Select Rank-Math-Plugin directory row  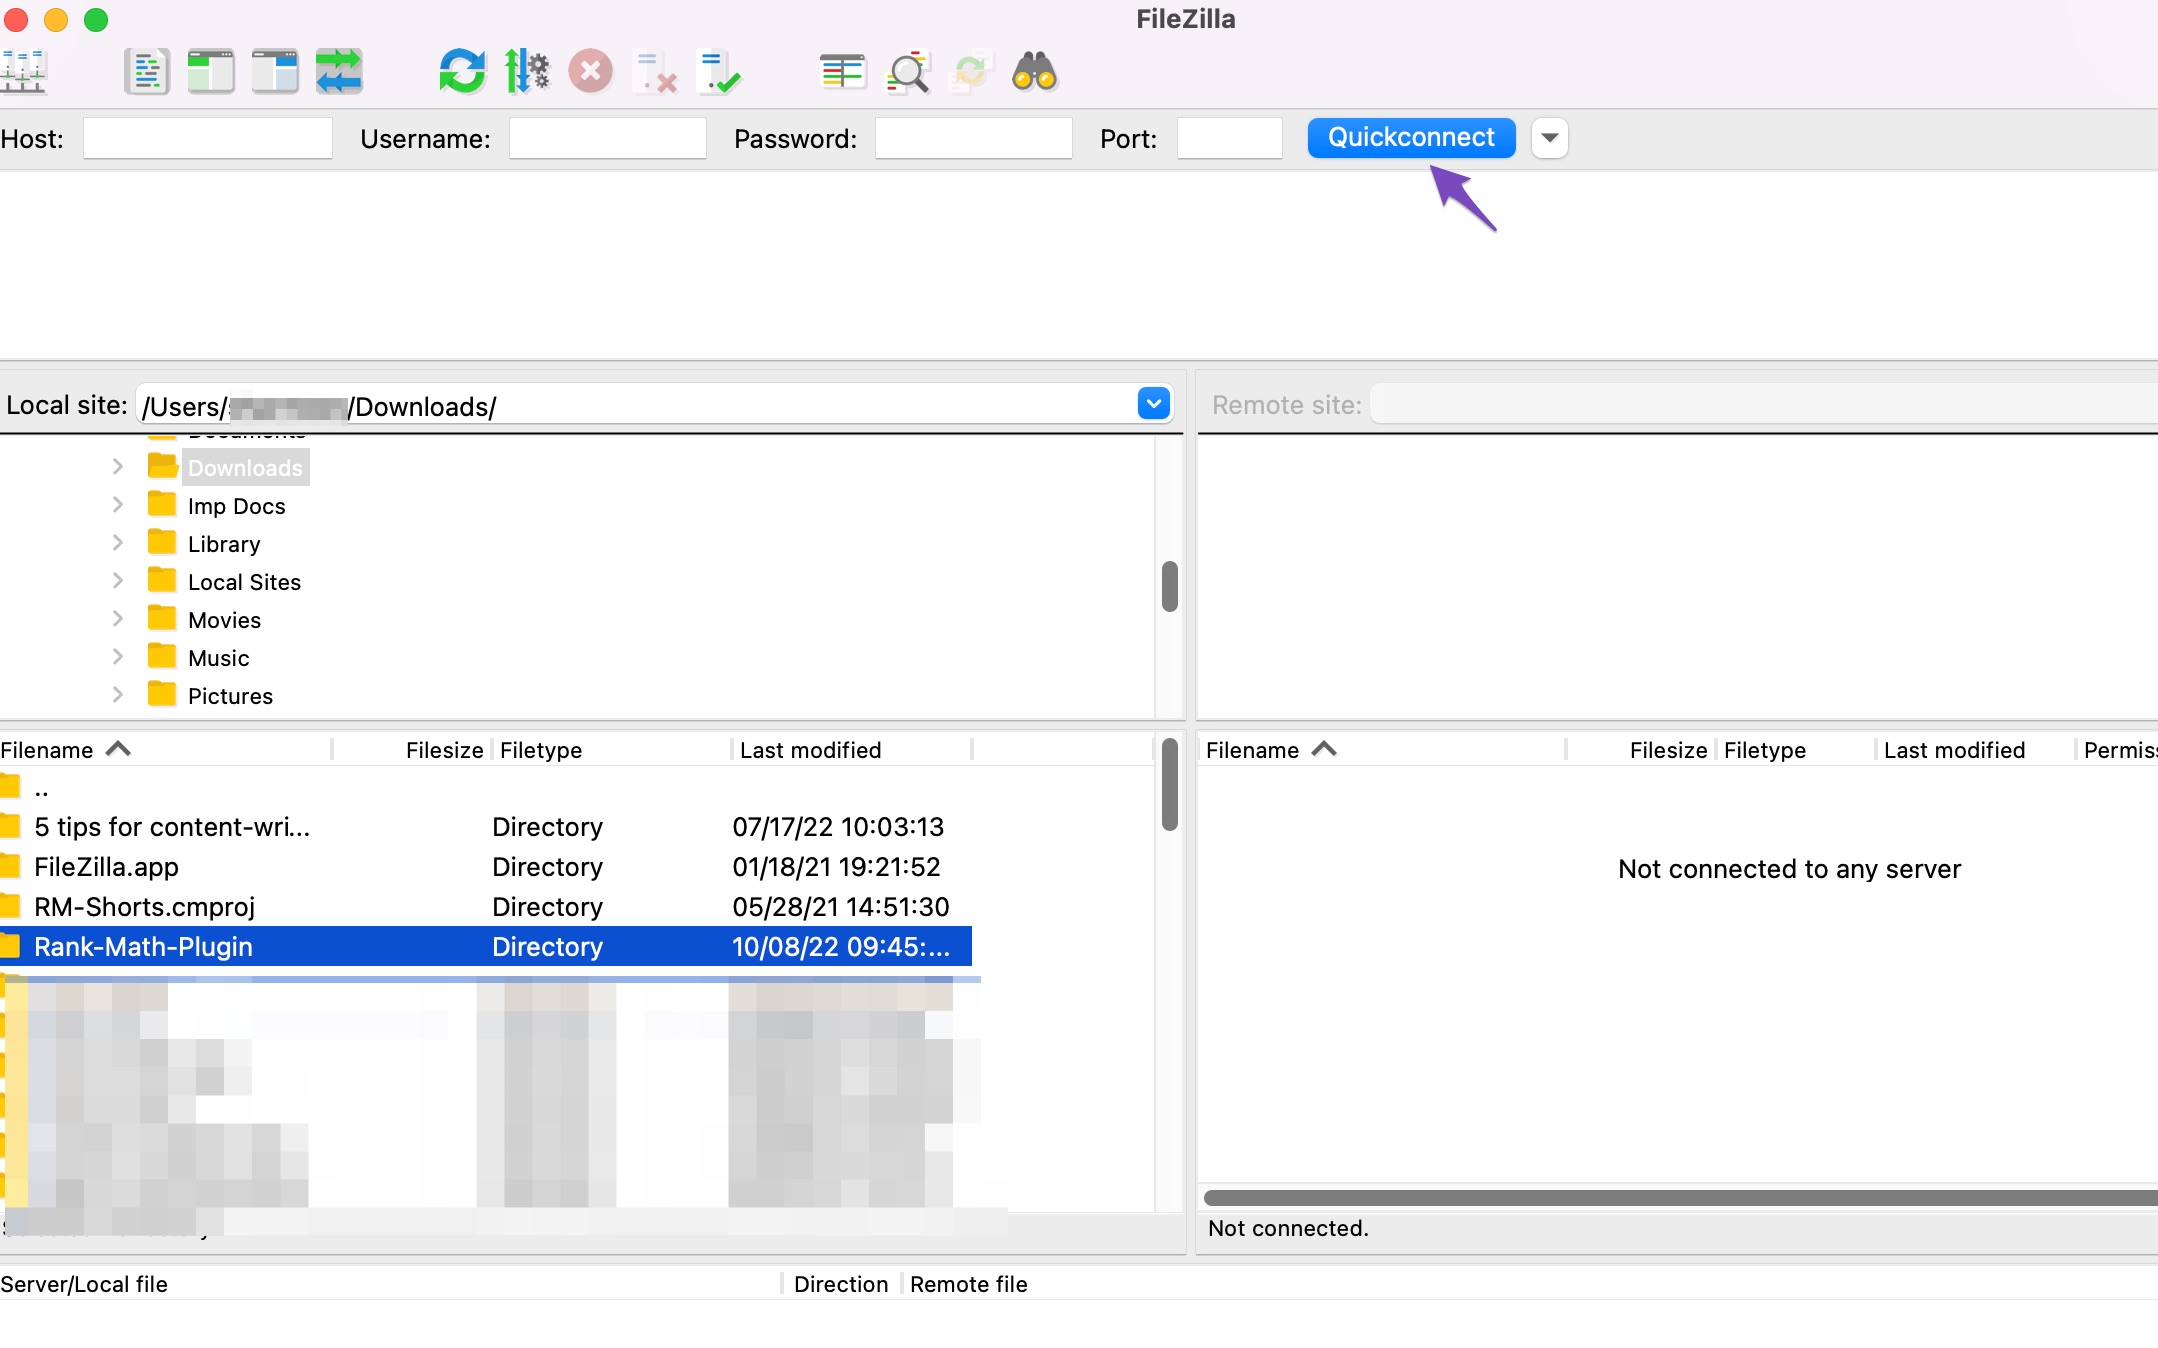486,946
